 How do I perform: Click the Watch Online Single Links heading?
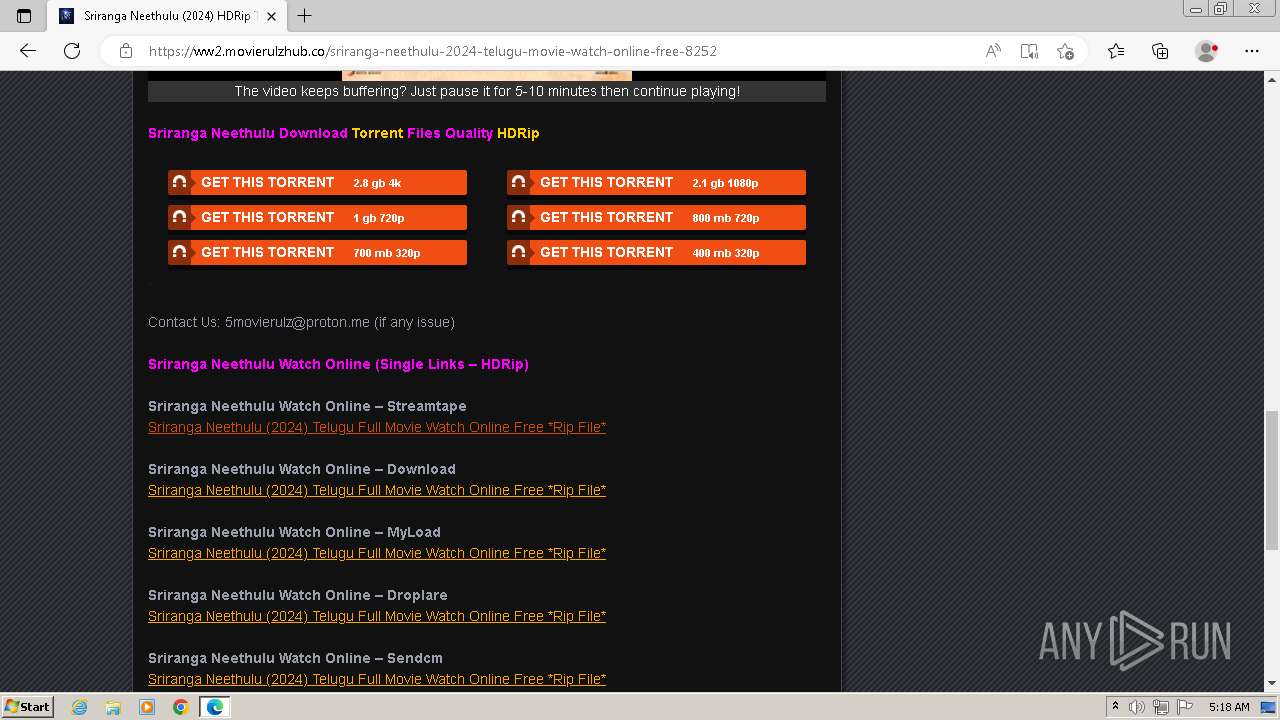pos(338,364)
